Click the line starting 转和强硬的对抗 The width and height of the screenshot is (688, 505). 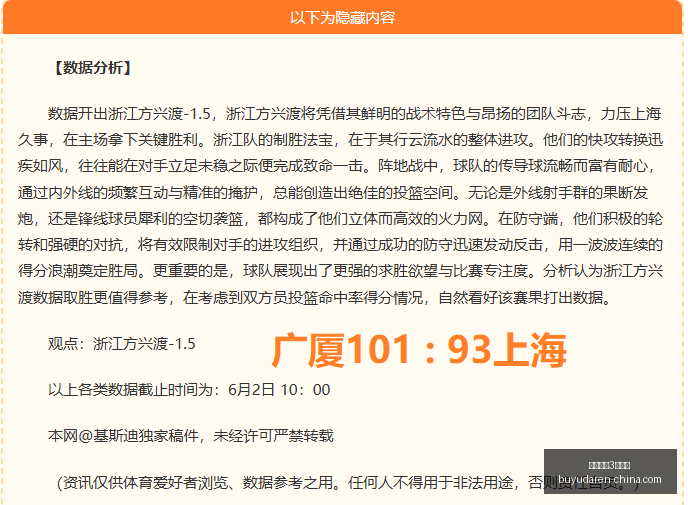(340, 245)
